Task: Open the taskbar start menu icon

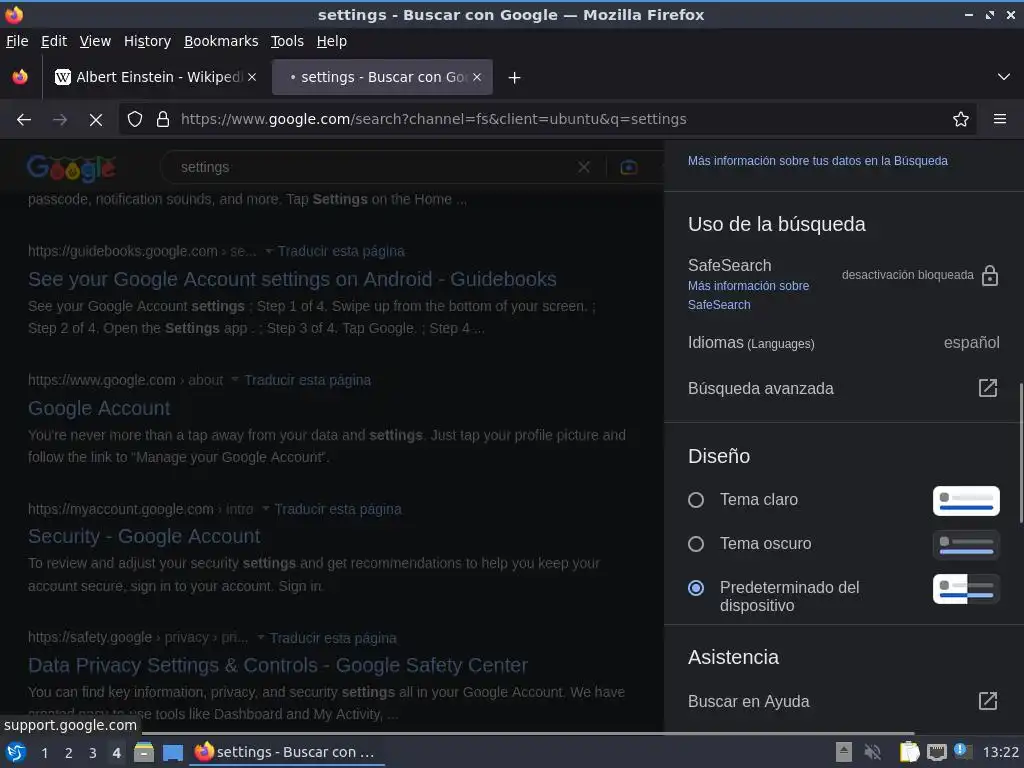Action: (x=16, y=752)
